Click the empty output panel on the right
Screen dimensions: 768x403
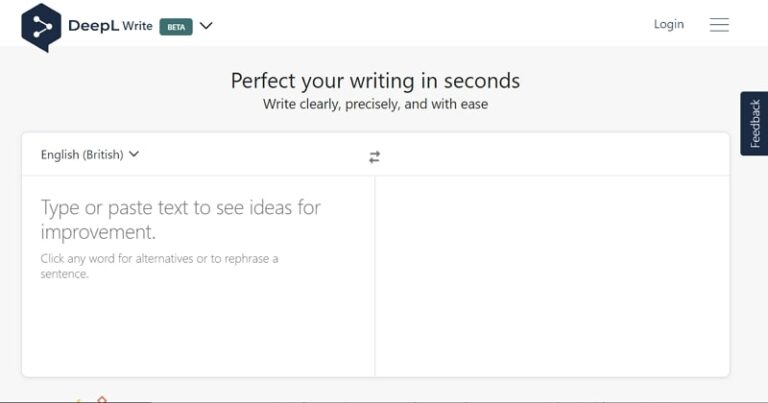tap(552, 275)
